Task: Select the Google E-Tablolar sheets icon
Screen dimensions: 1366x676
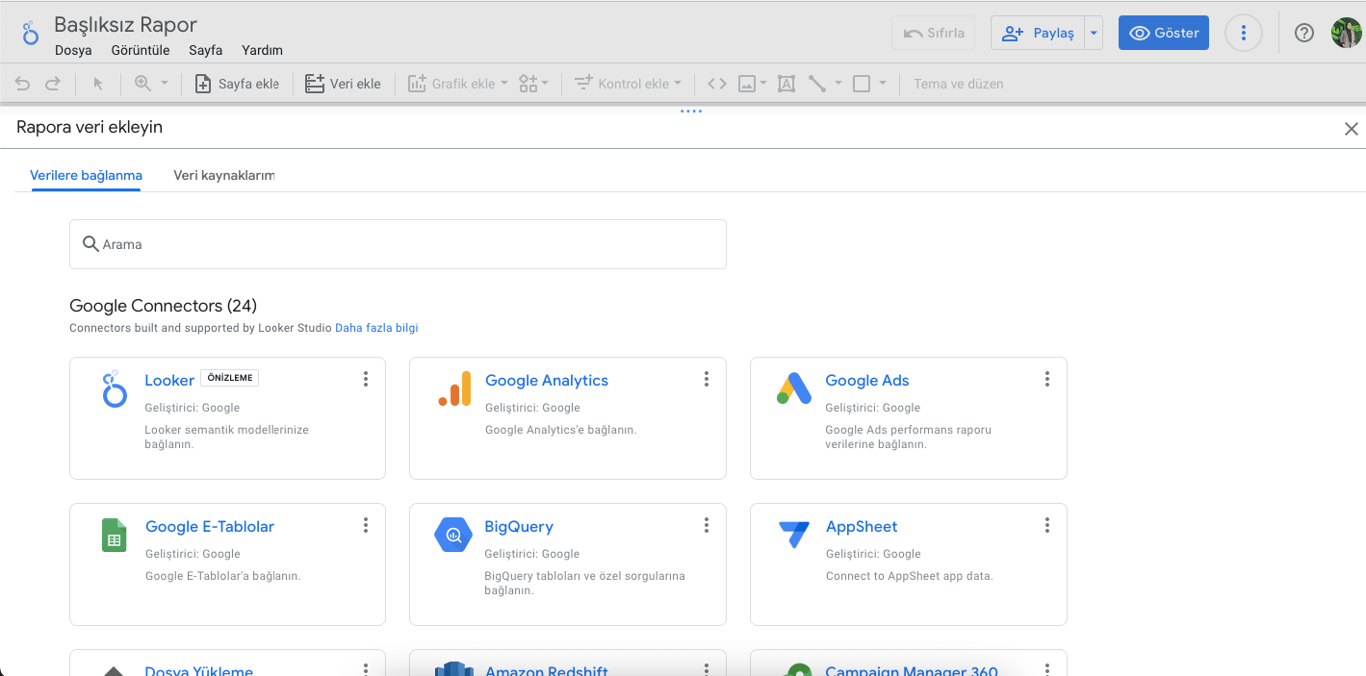Action: [x=114, y=535]
